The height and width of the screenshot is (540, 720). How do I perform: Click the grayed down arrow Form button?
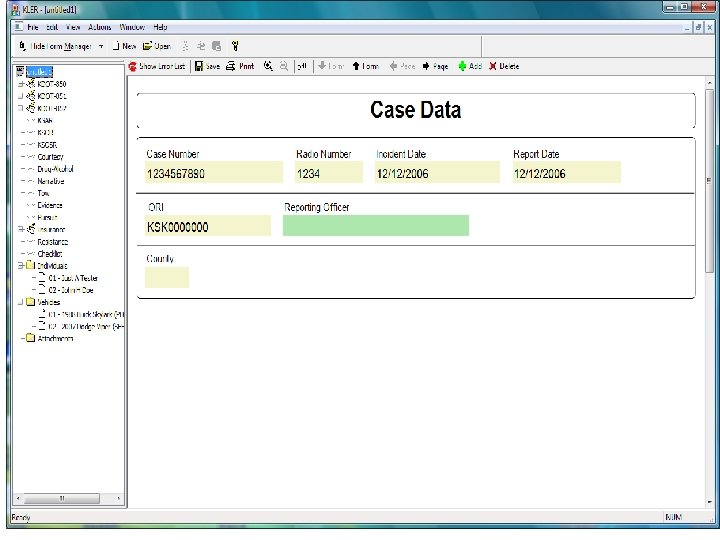click(x=331, y=66)
